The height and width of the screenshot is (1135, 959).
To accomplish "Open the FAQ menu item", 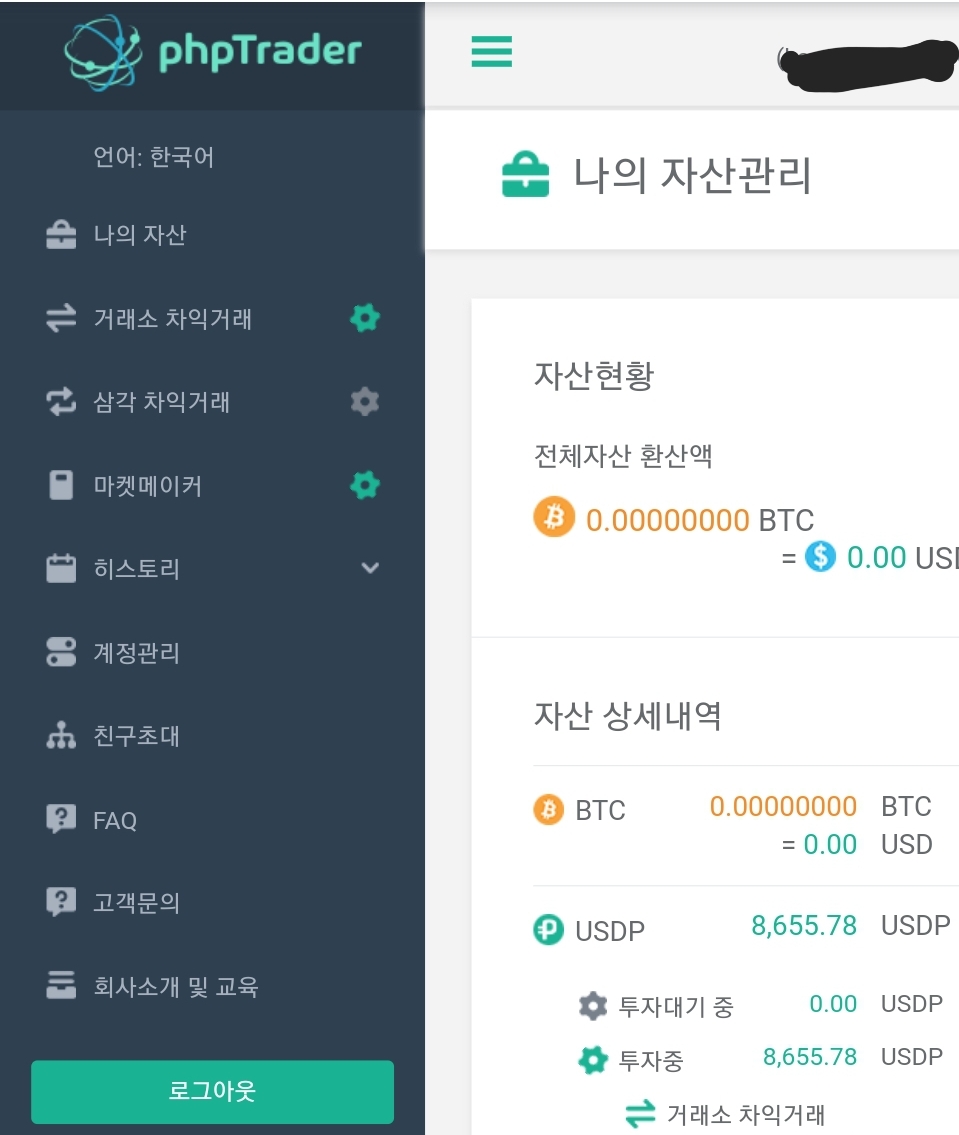I will tap(115, 821).
